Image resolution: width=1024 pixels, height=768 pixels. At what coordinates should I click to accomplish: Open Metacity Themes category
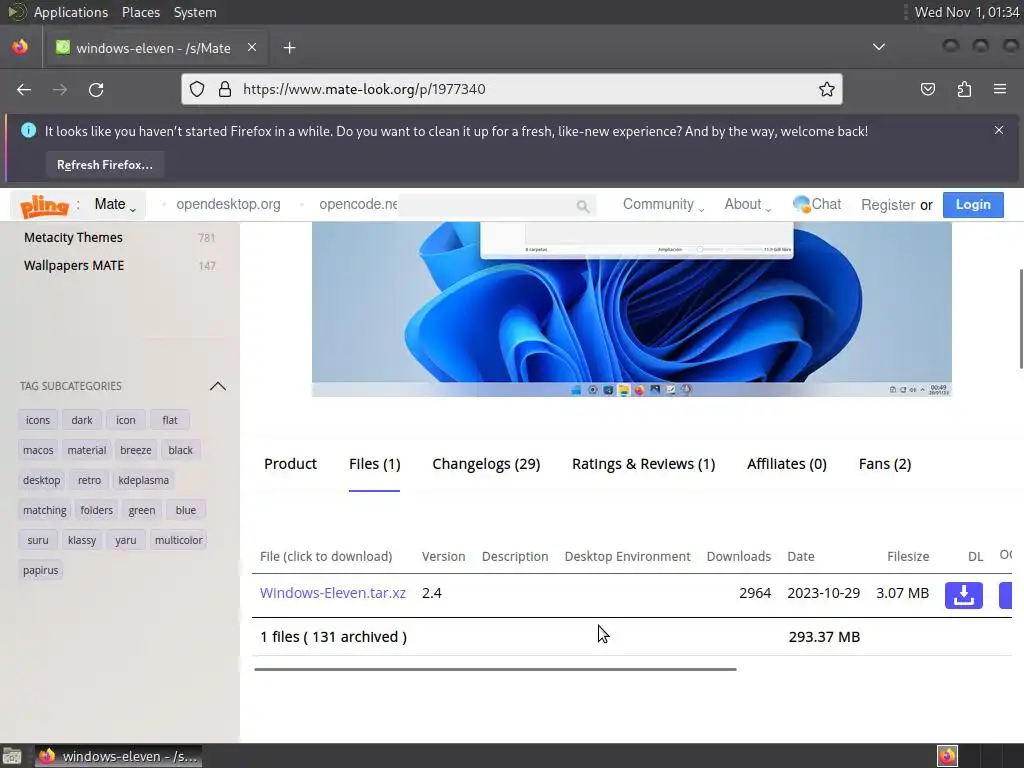[x=73, y=238]
